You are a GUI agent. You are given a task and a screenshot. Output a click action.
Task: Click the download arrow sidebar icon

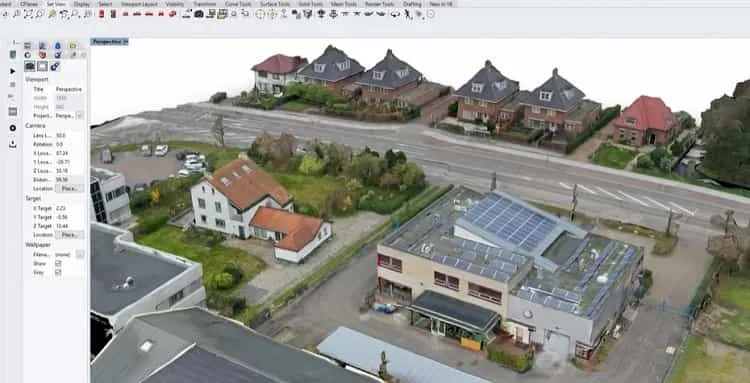coord(12,145)
